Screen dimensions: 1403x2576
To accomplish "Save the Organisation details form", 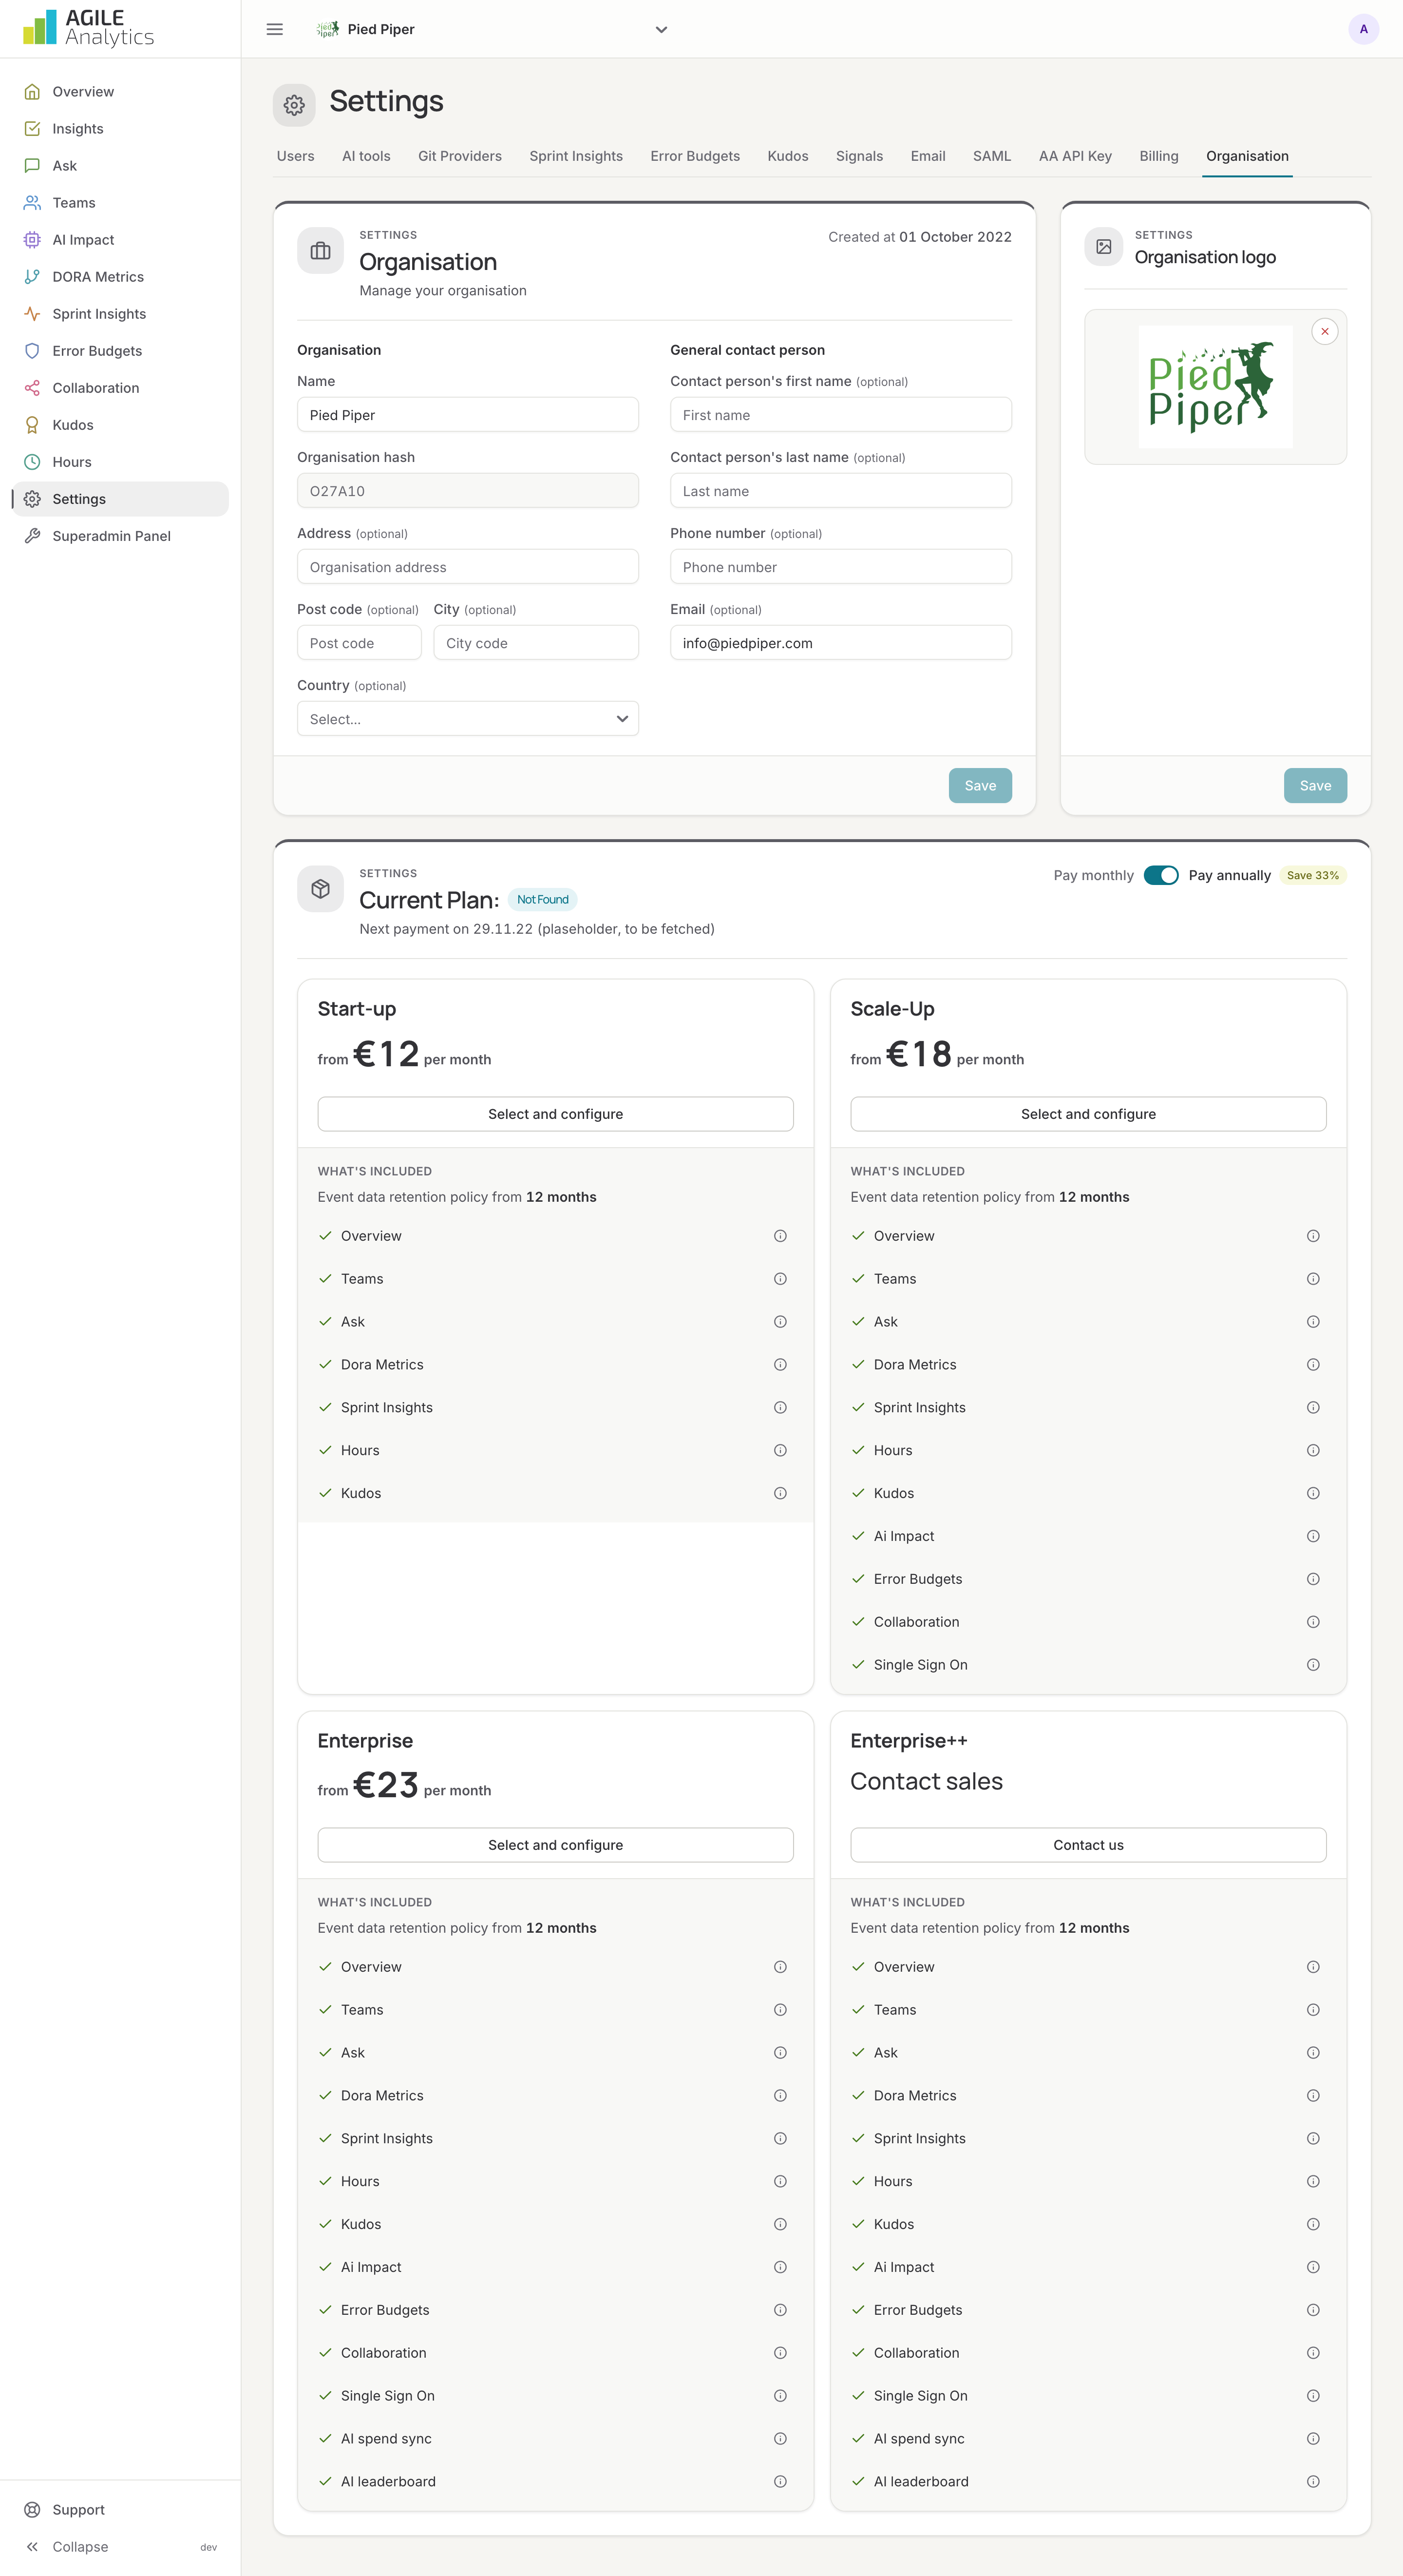I will click(980, 786).
